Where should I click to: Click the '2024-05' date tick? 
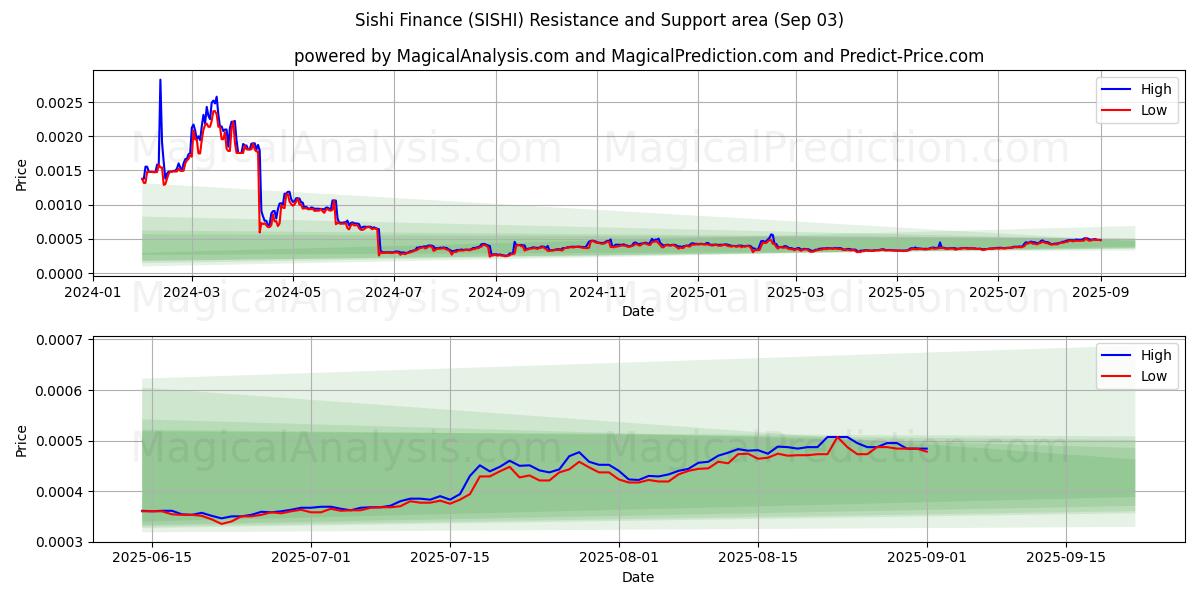pyautogui.click(x=293, y=292)
